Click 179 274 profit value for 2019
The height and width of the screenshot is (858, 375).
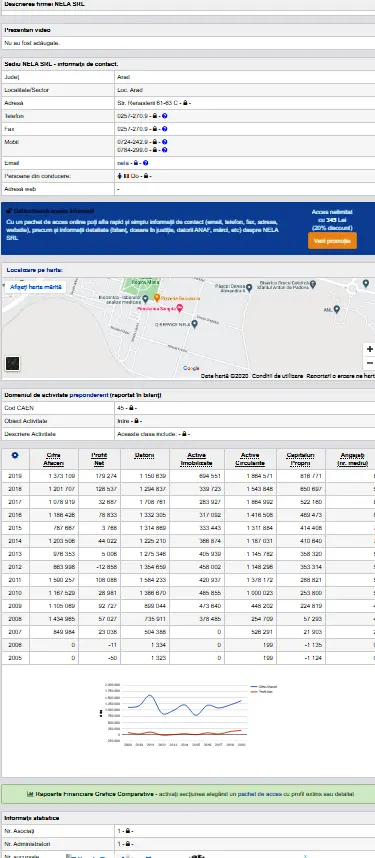(99, 476)
